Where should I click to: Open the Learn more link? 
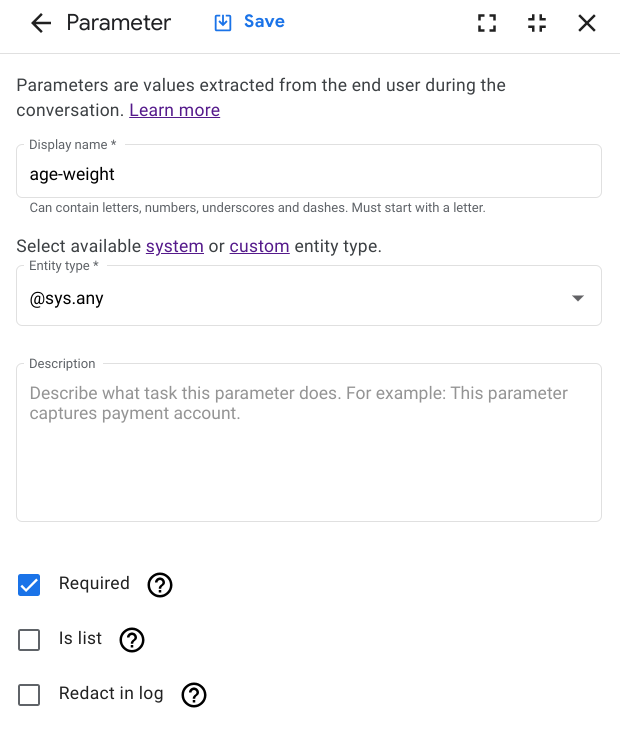[174, 110]
